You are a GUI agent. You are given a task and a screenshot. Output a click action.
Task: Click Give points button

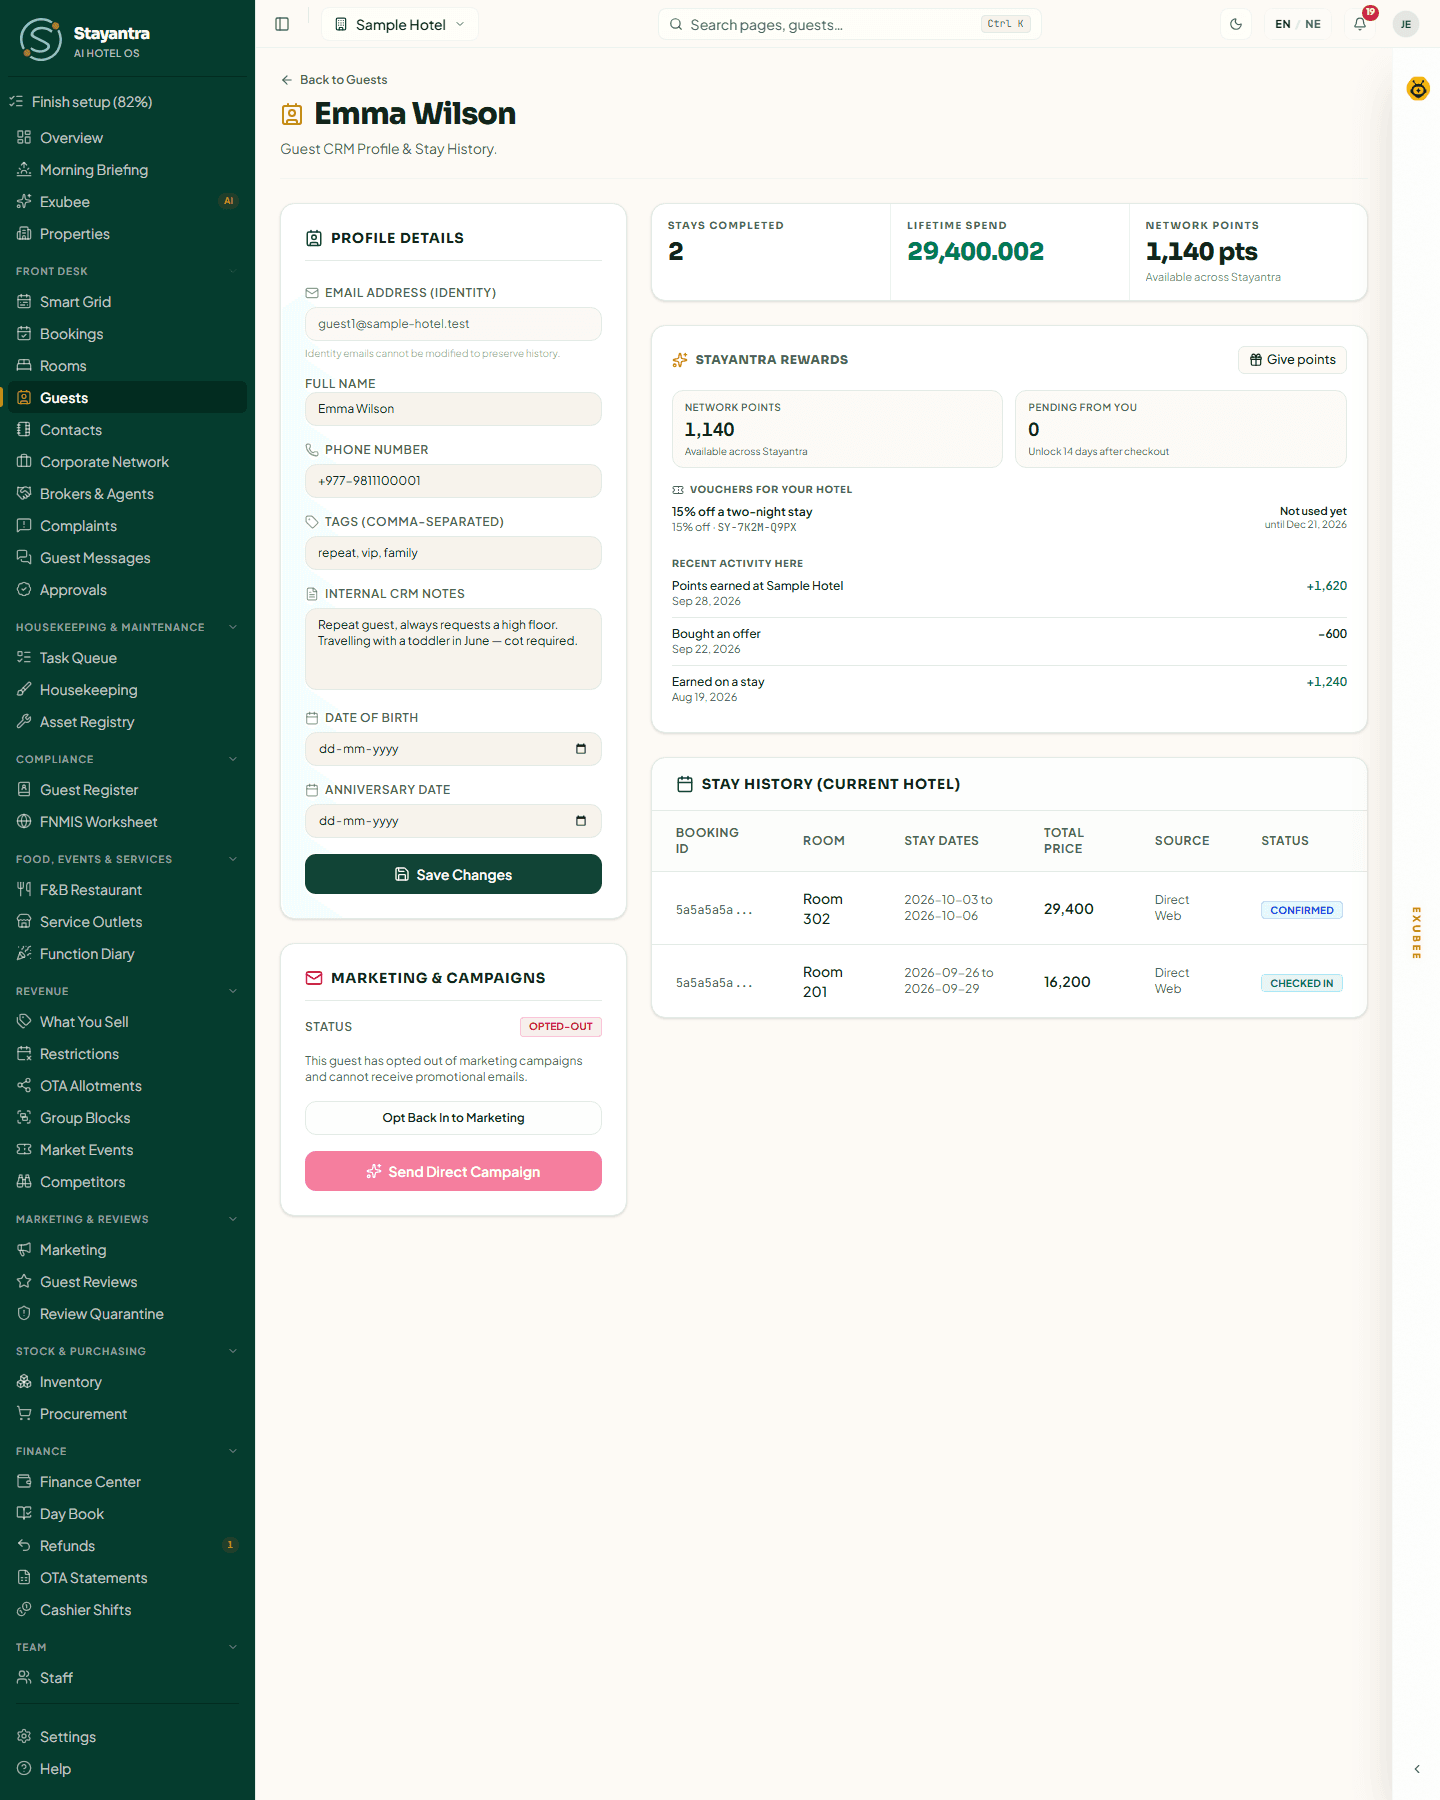pos(1292,360)
